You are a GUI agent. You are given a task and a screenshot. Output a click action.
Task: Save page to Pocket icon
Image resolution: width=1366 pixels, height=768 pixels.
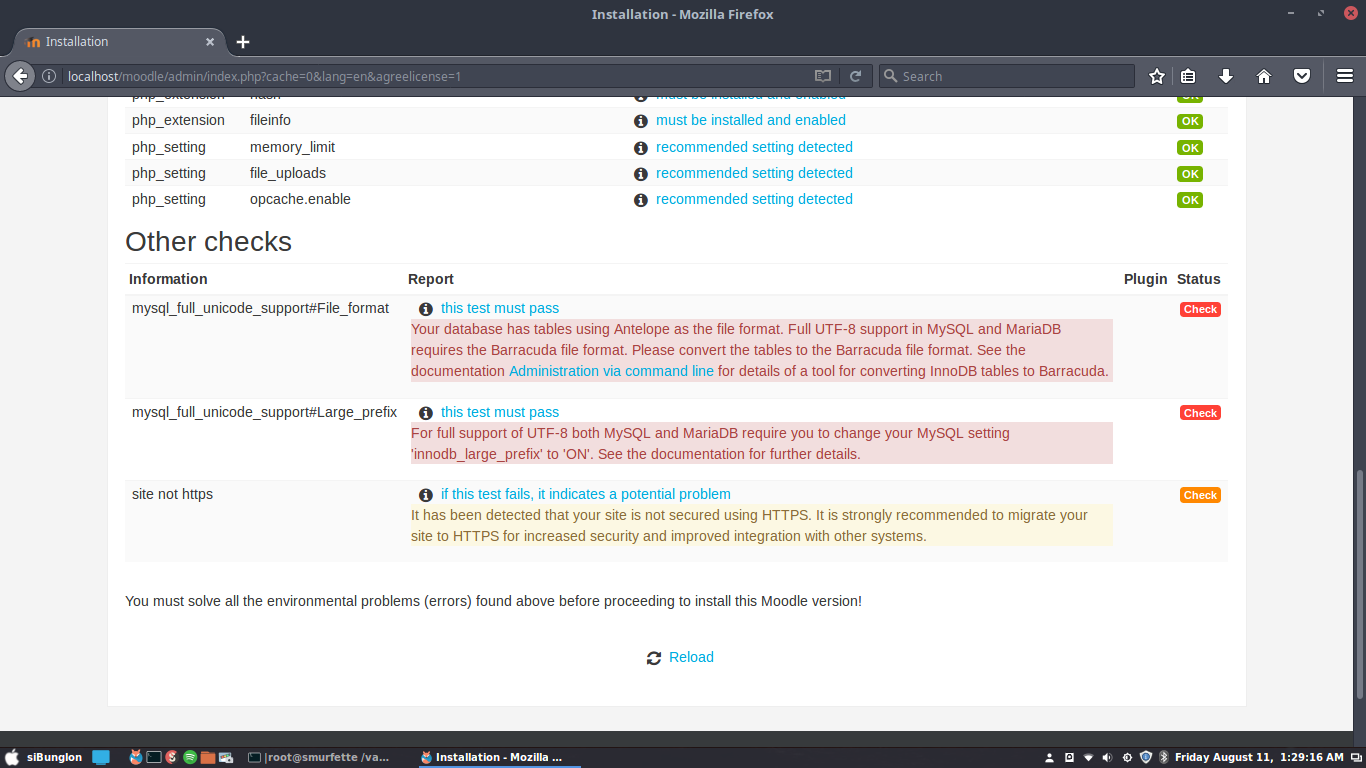pyautogui.click(x=1302, y=76)
